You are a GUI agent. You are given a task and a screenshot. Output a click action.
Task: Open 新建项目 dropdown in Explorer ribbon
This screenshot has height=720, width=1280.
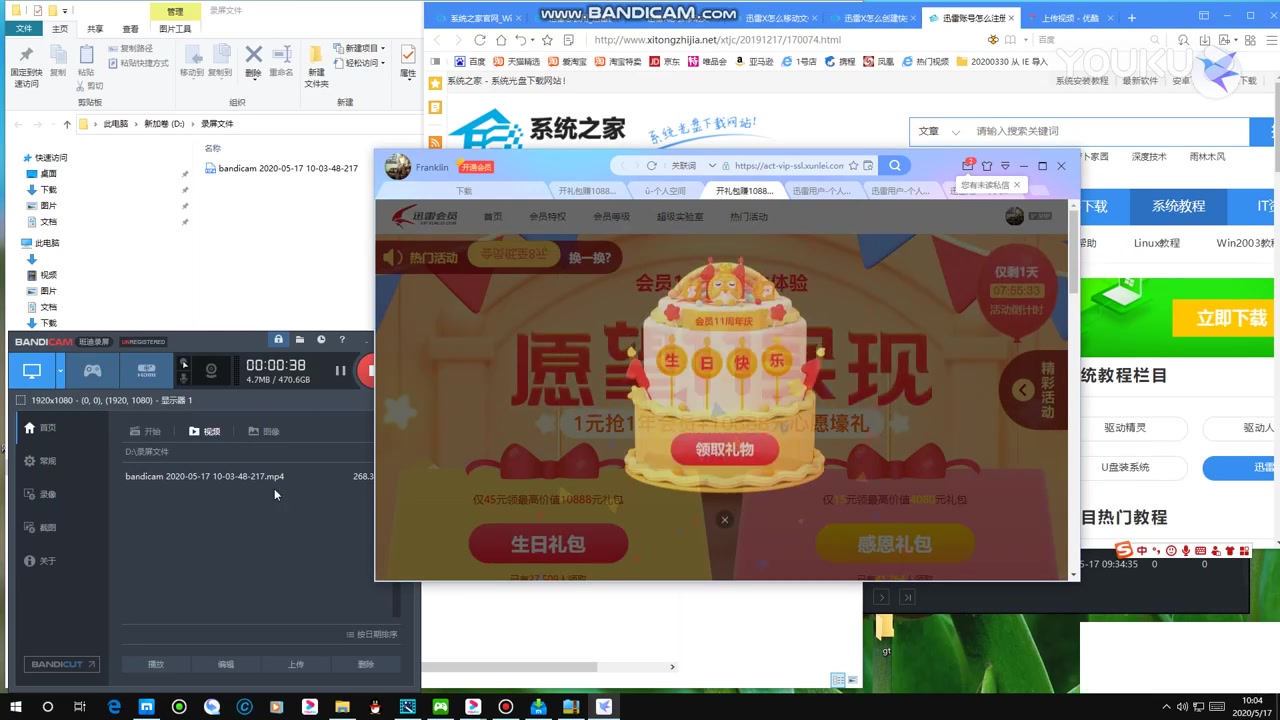pos(360,48)
